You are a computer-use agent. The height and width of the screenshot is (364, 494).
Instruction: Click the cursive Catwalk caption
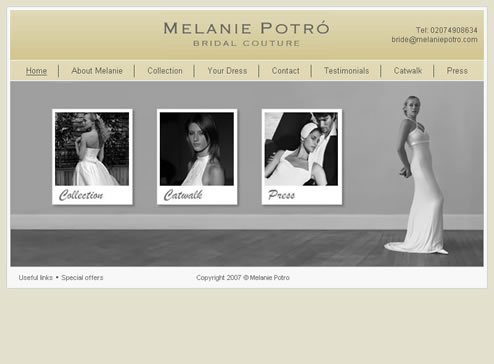click(x=183, y=195)
